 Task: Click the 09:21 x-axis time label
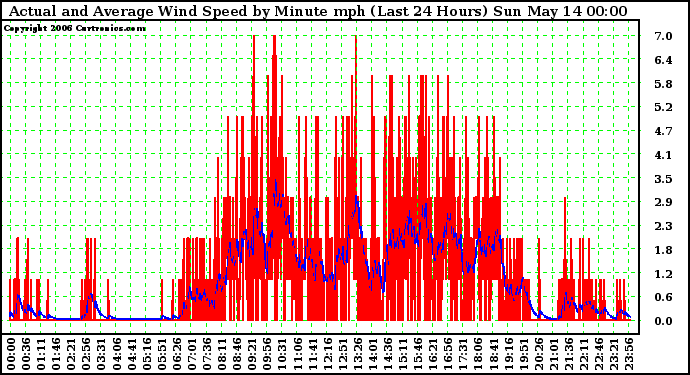[252, 354]
